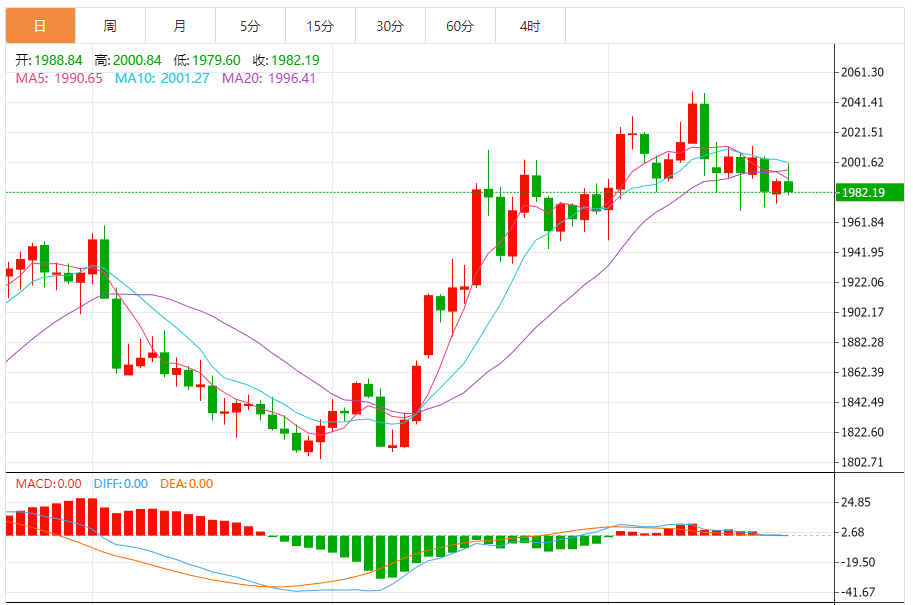Click the 1882.28 price axis label
The width and height of the screenshot is (913, 605).
[862, 342]
